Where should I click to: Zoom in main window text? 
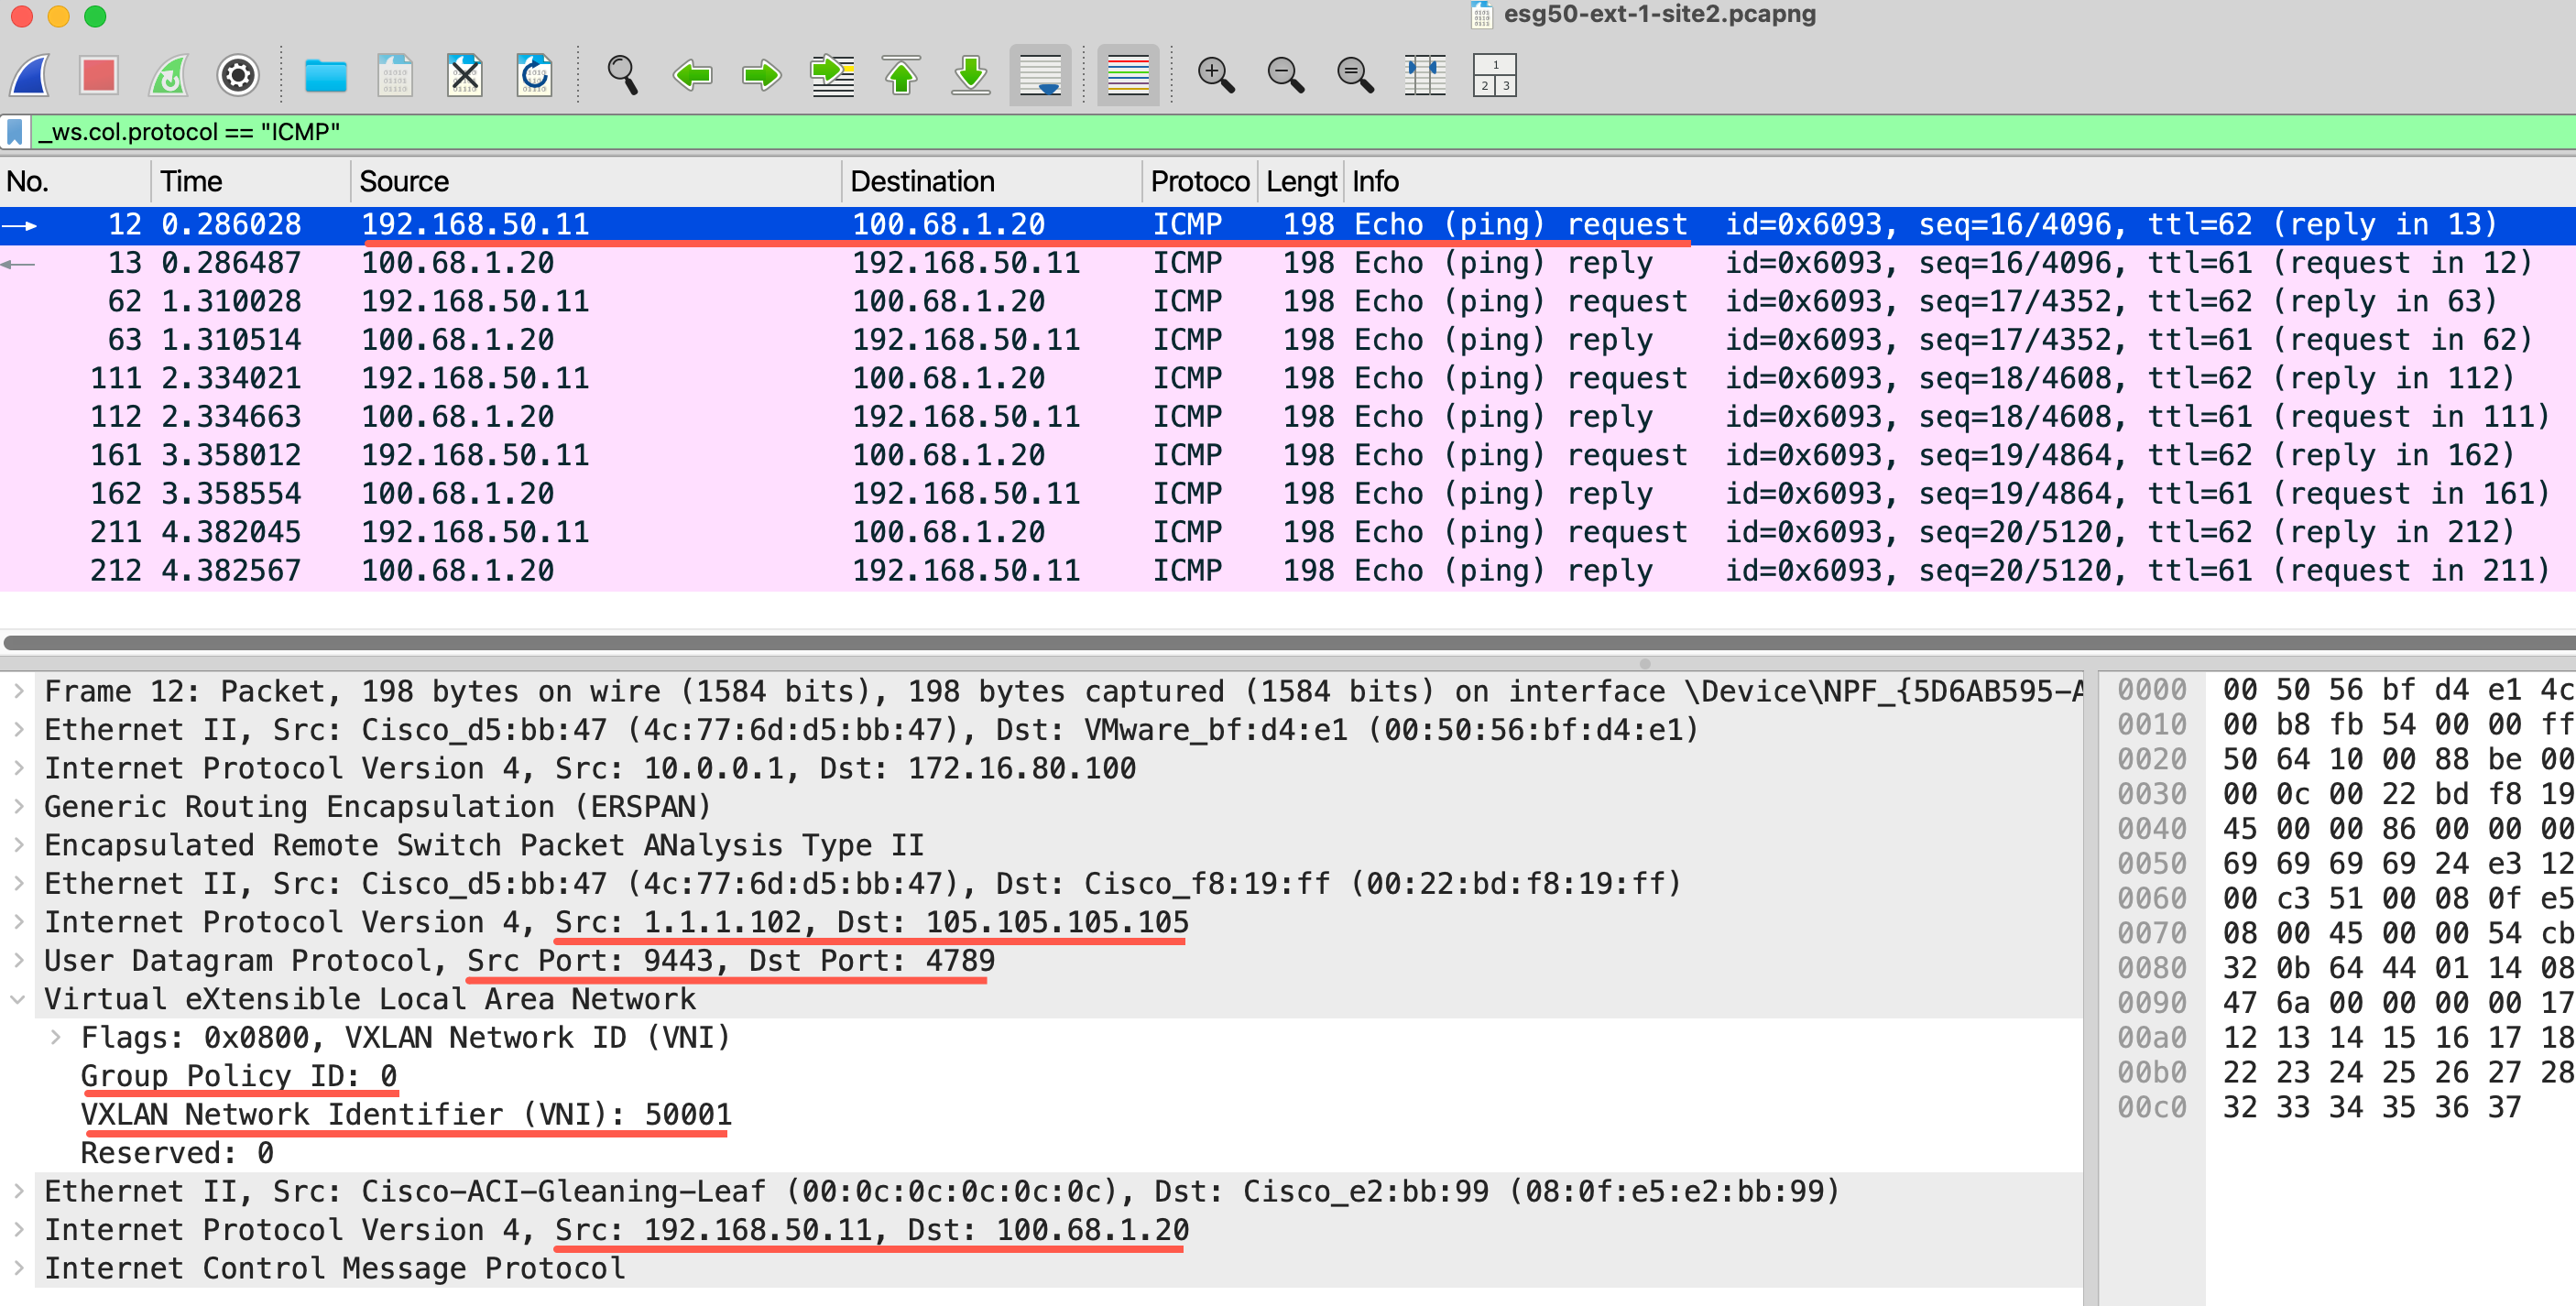click(1216, 75)
